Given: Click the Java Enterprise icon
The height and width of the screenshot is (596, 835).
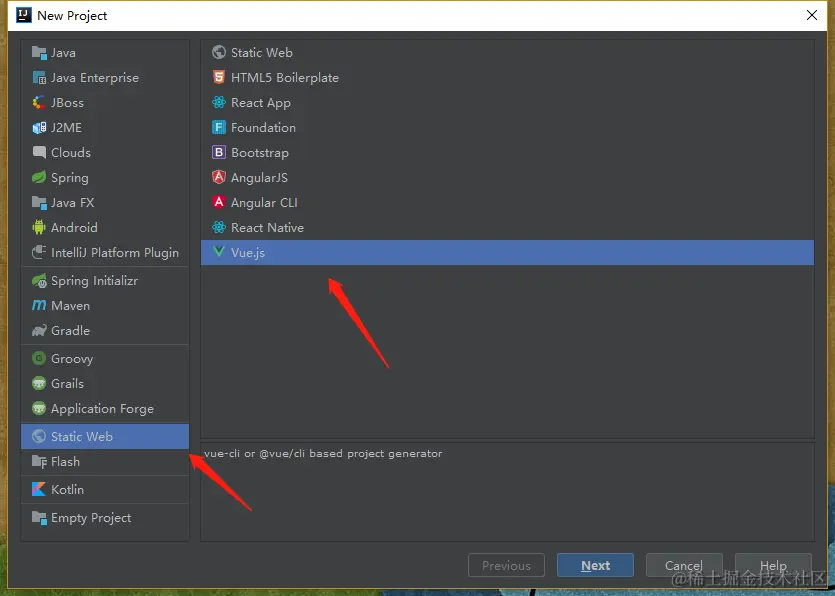Looking at the screenshot, I should pyautogui.click(x=39, y=78).
